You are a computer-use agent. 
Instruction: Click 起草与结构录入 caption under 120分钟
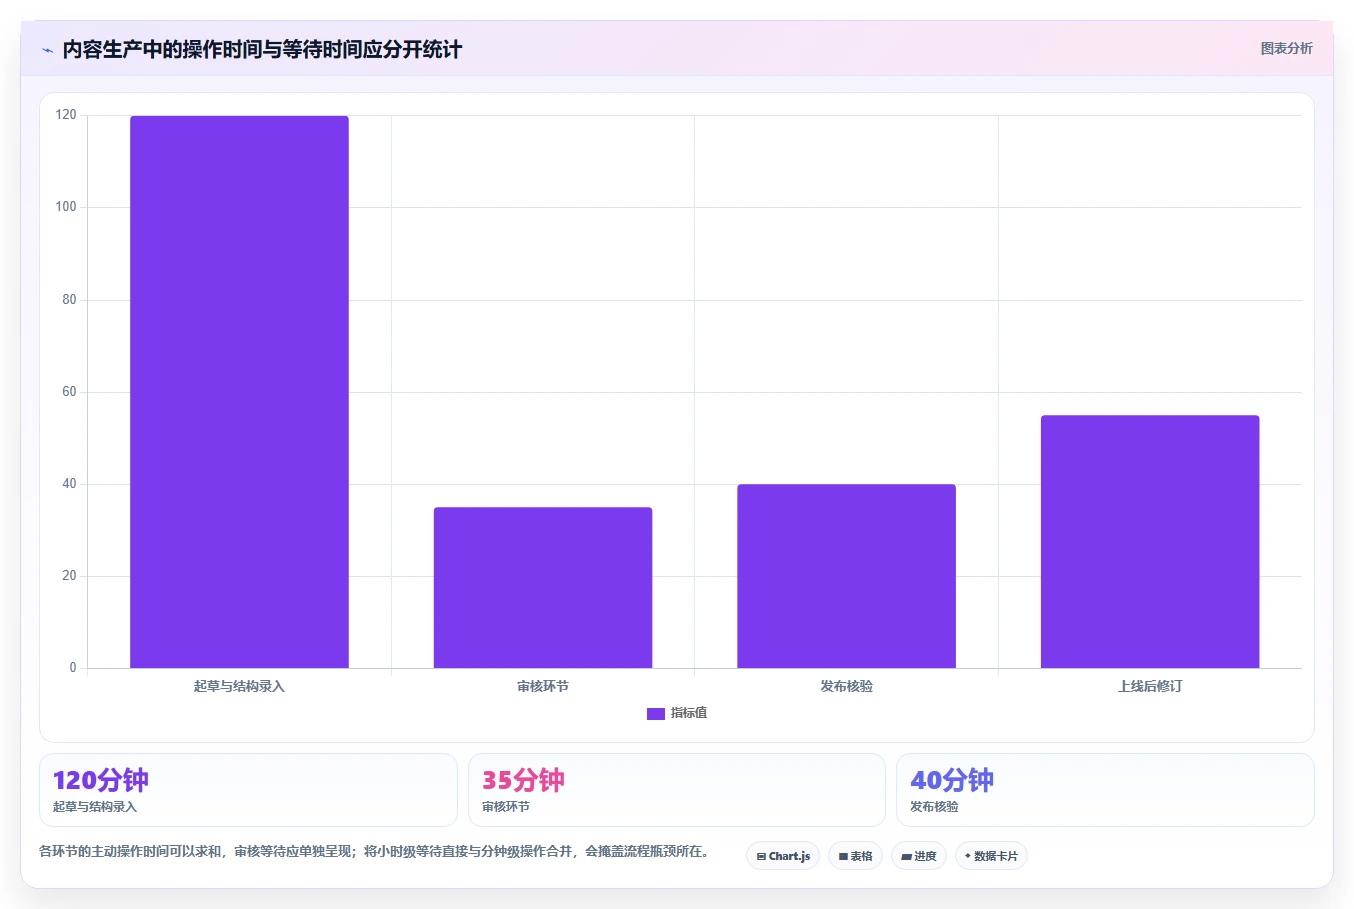pyautogui.click(x=95, y=807)
